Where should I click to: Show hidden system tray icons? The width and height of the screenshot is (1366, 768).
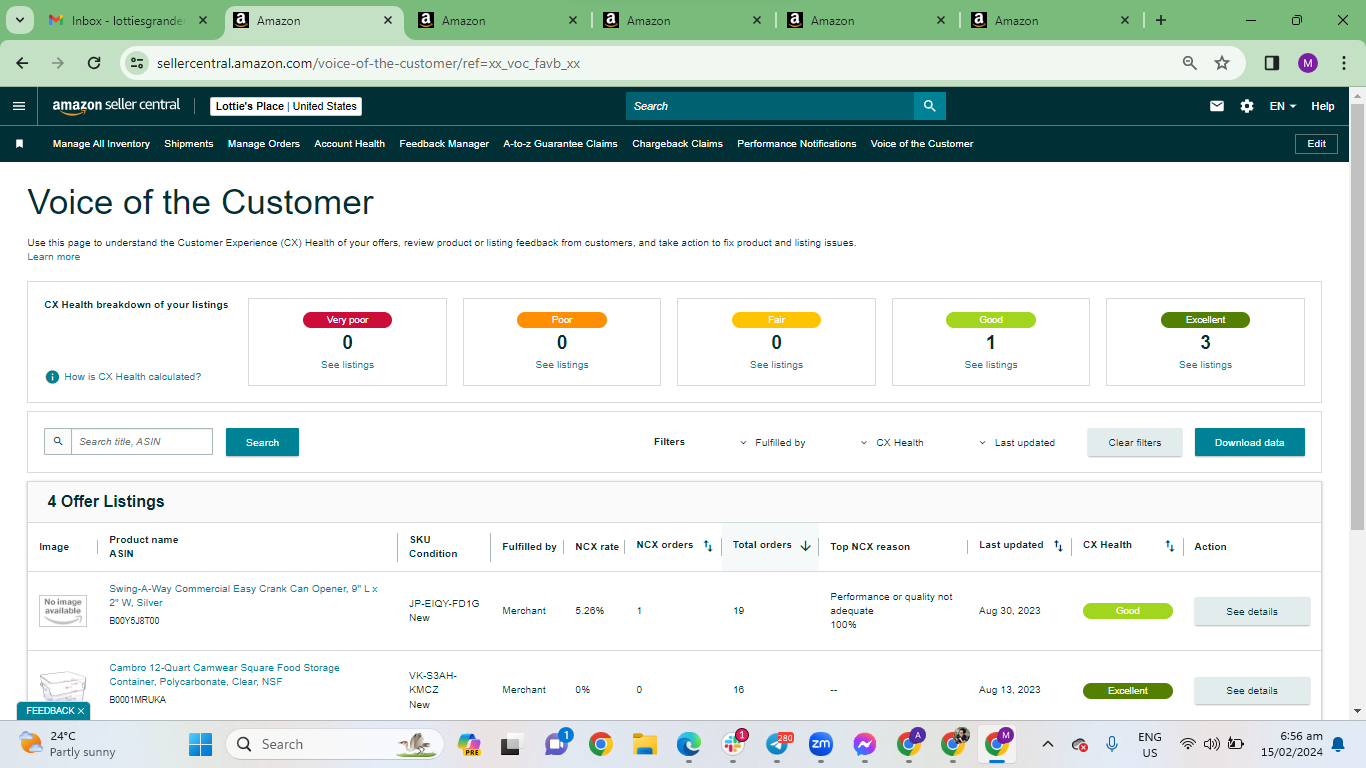(1047, 744)
